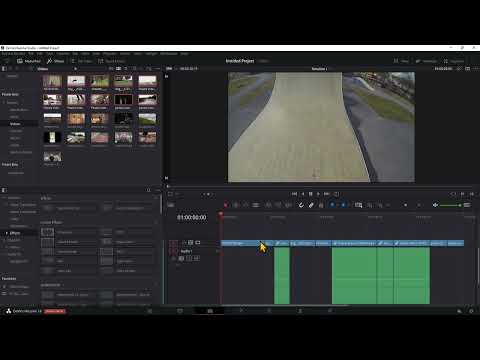Select the Blade Edit Mode tool
Viewport: 480px width, 360px height.
pos(256,205)
